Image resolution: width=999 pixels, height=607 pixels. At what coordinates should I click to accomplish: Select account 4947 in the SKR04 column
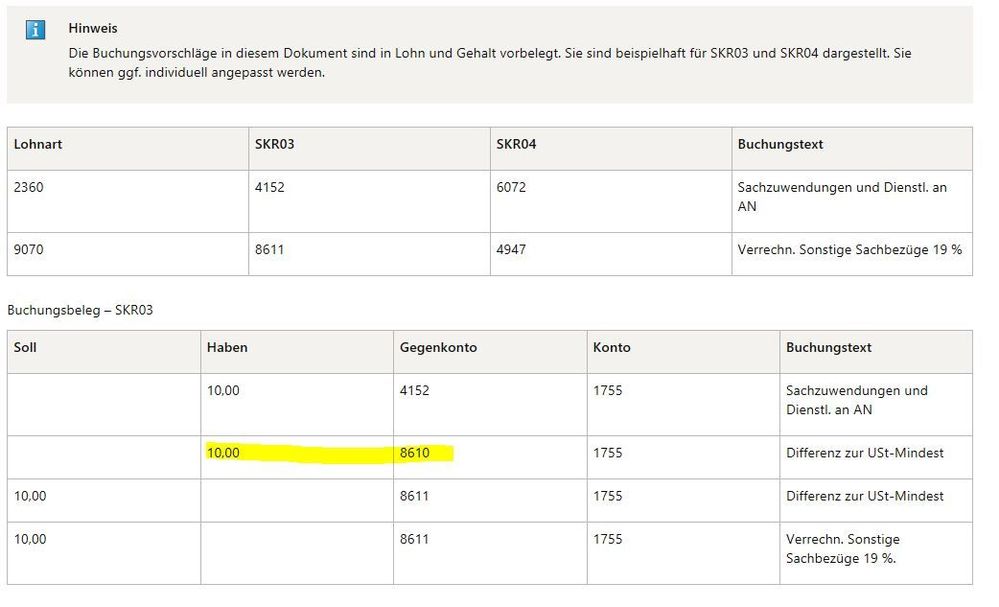click(511, 249)
